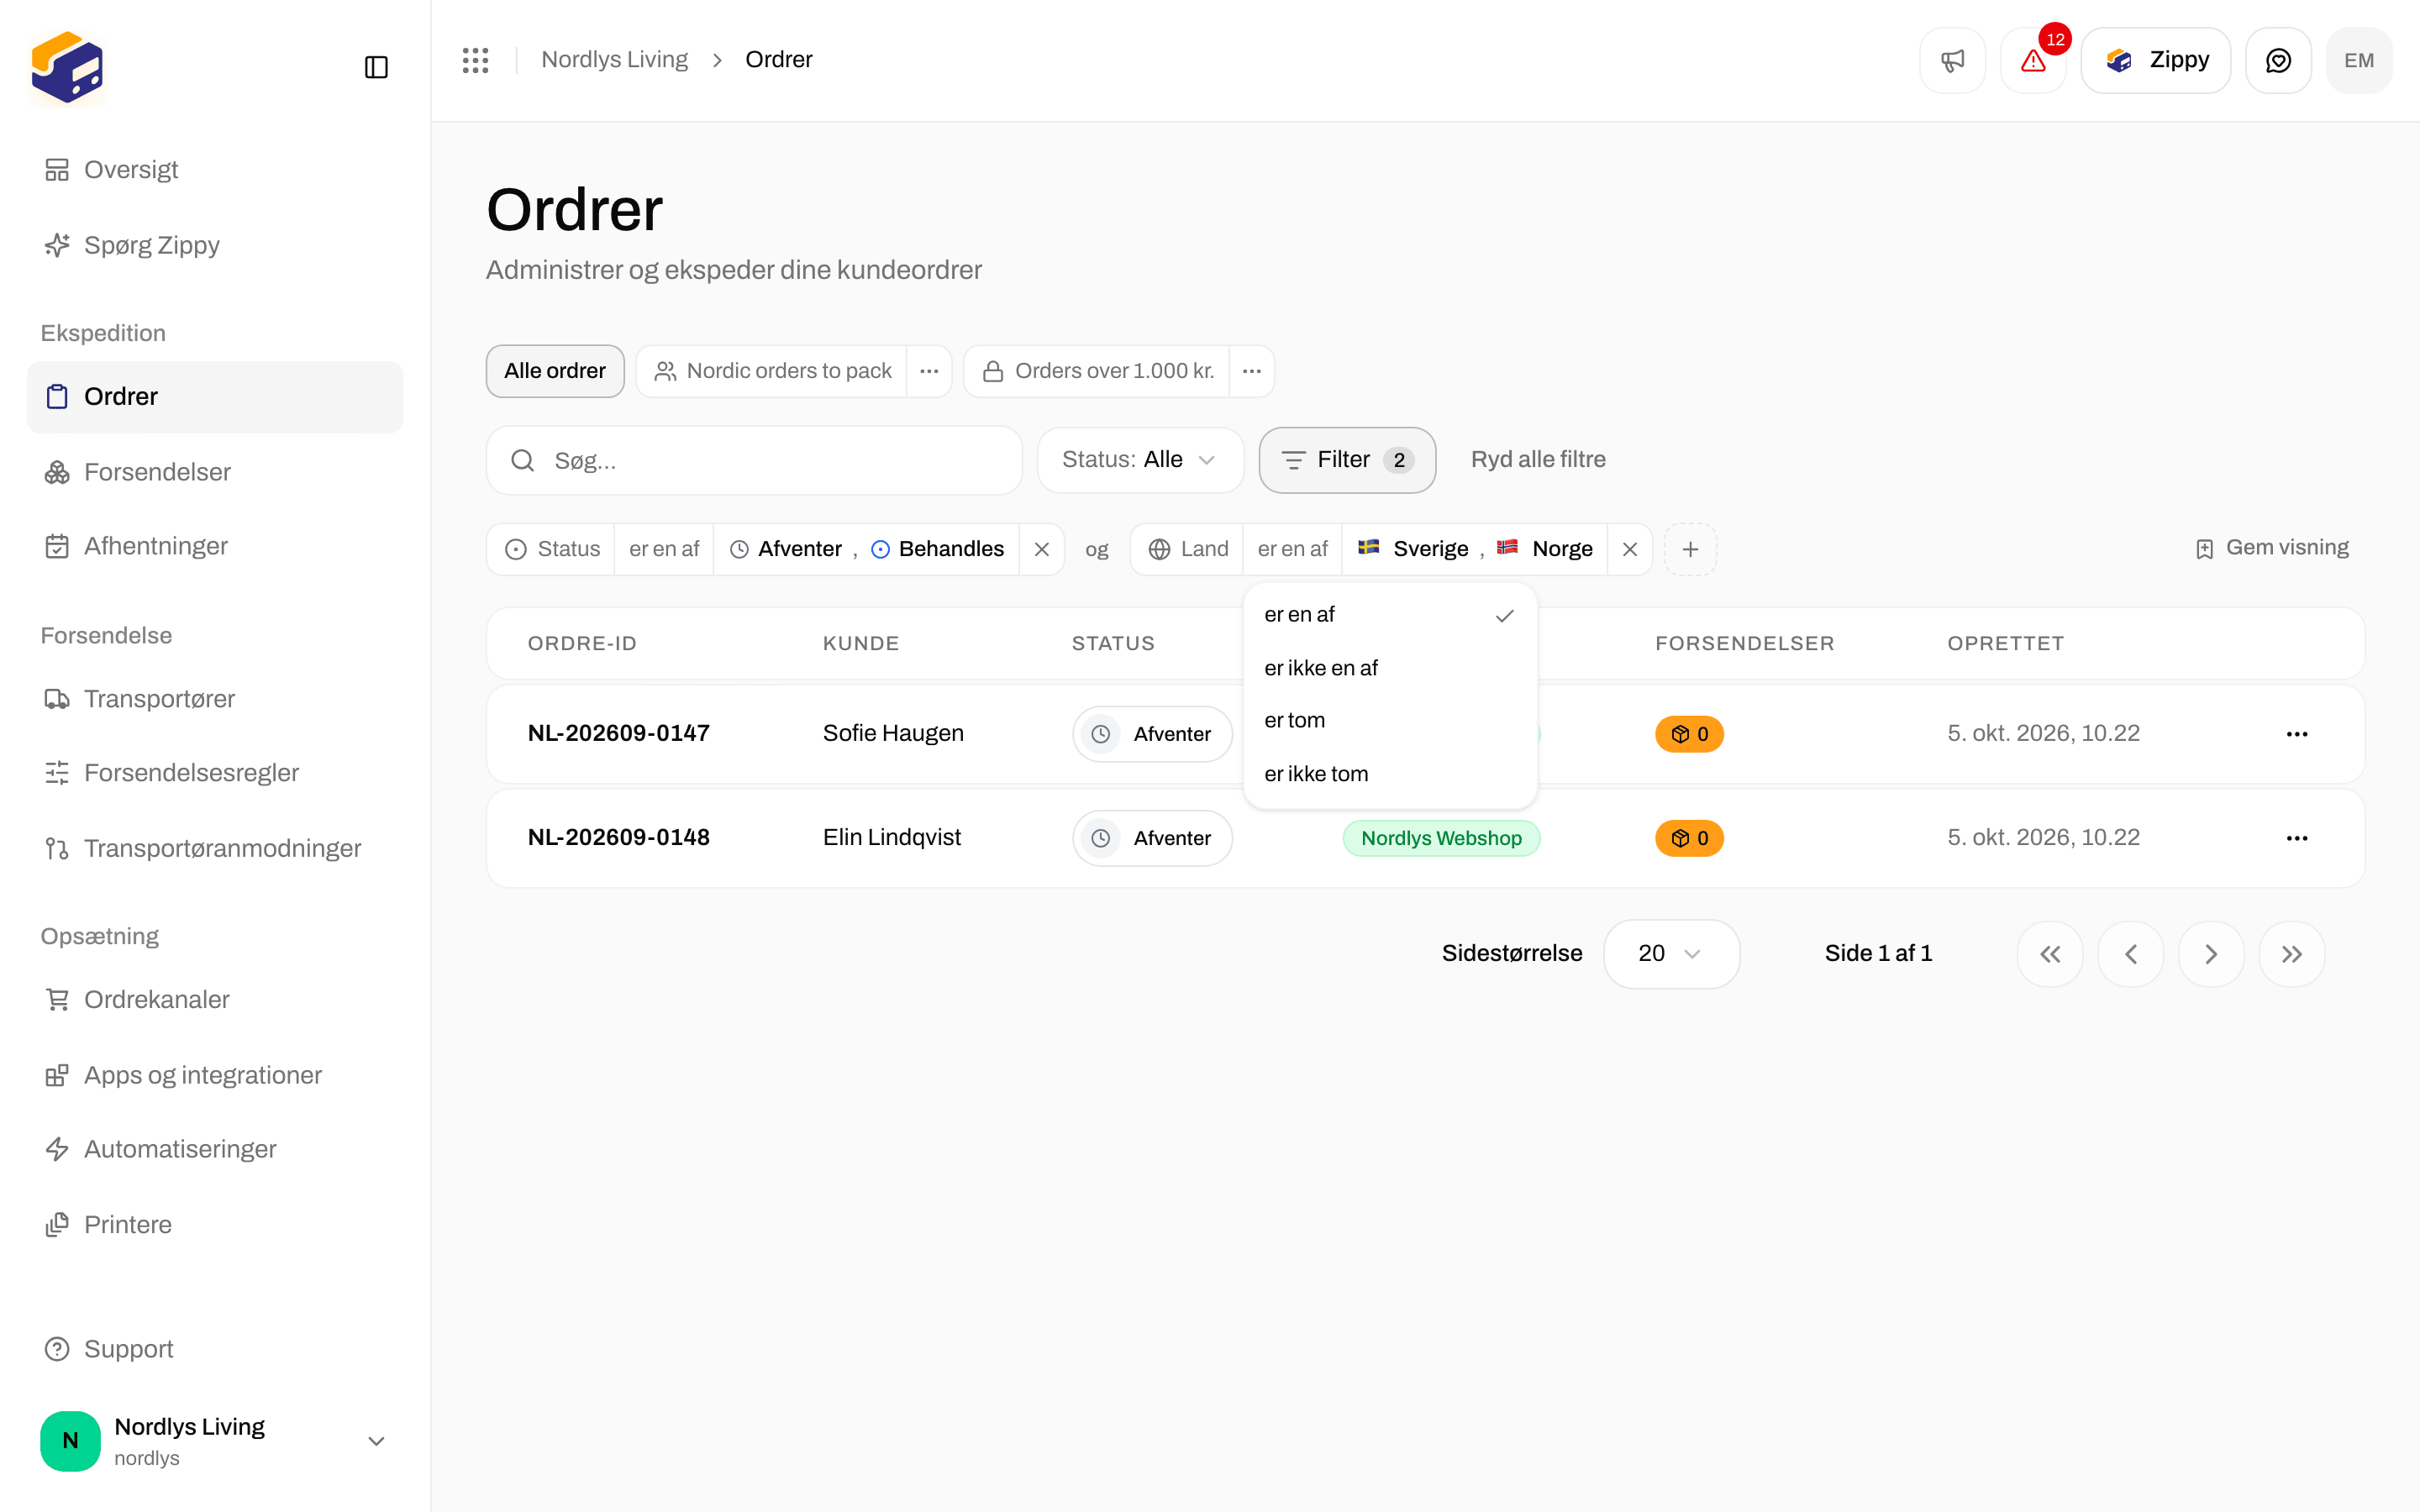2420x1512 pixels.
Task: Add a new filter with plus icon
Action: pyautogui.click(x=1690, y=549)
